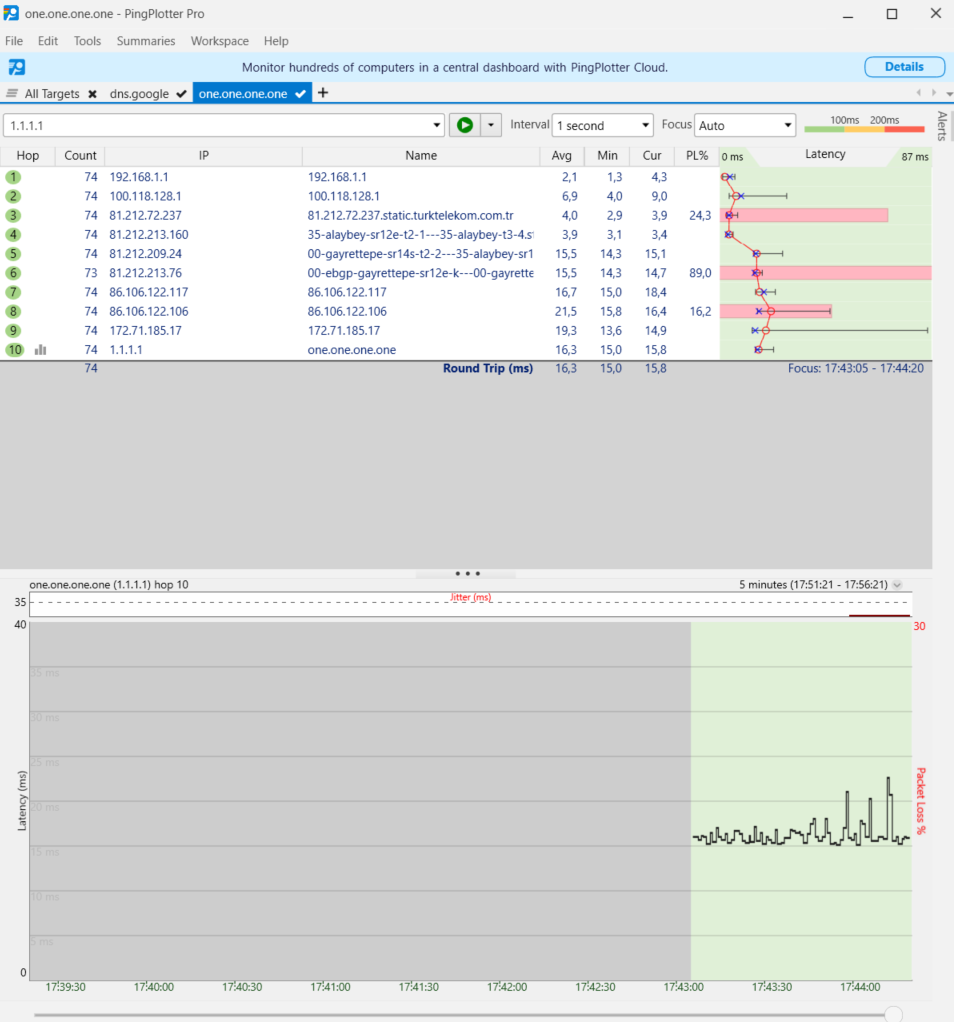This screenshot has height=1022, width=954.
Task: Open the Workspace menu
Action: click(220, 41)
